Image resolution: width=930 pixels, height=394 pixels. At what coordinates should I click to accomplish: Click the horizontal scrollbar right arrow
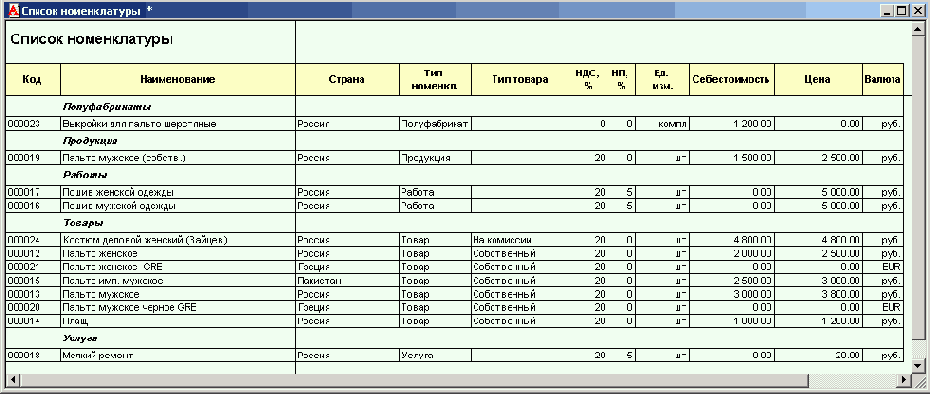(x=904, y=380)
